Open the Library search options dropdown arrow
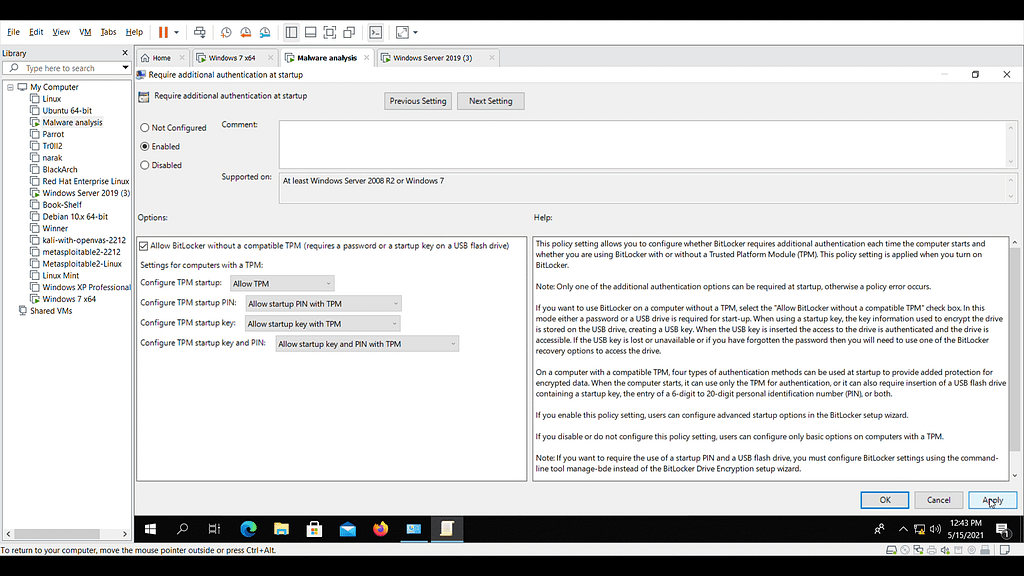The width and height of the screenshot is (1024, 576). 125,68
